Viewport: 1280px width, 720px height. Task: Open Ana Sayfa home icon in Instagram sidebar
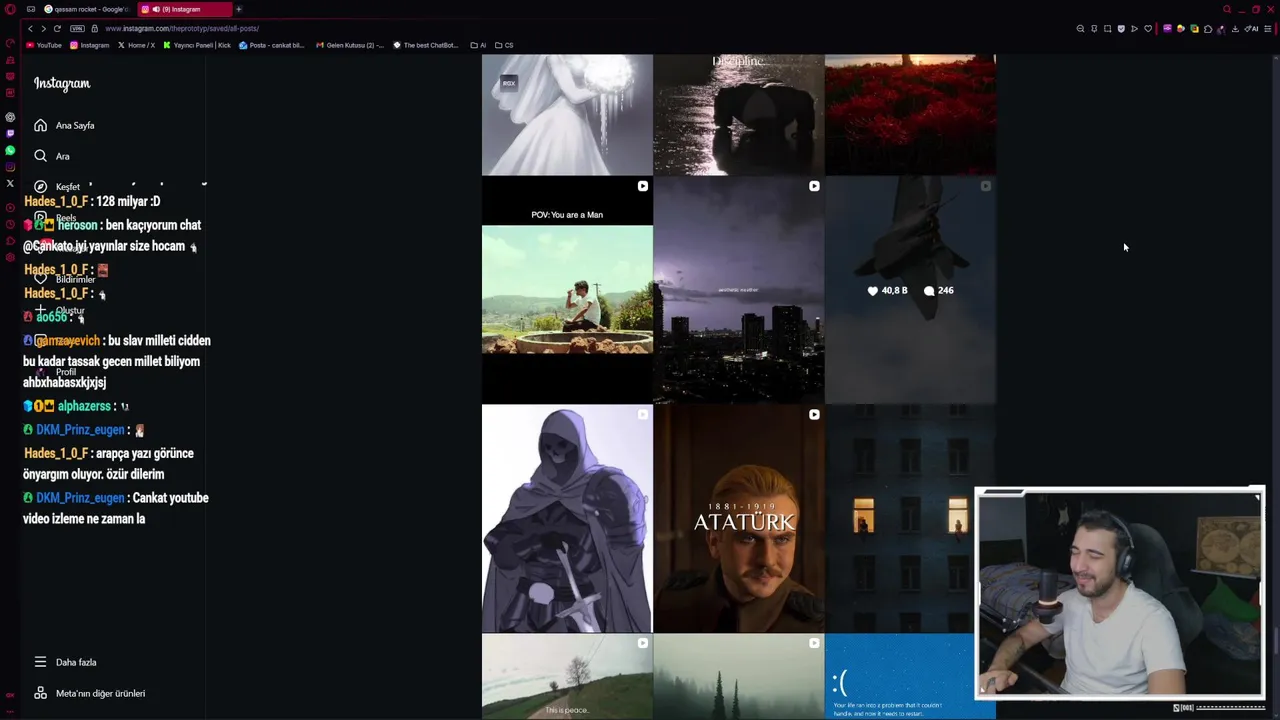click(40, 125)
